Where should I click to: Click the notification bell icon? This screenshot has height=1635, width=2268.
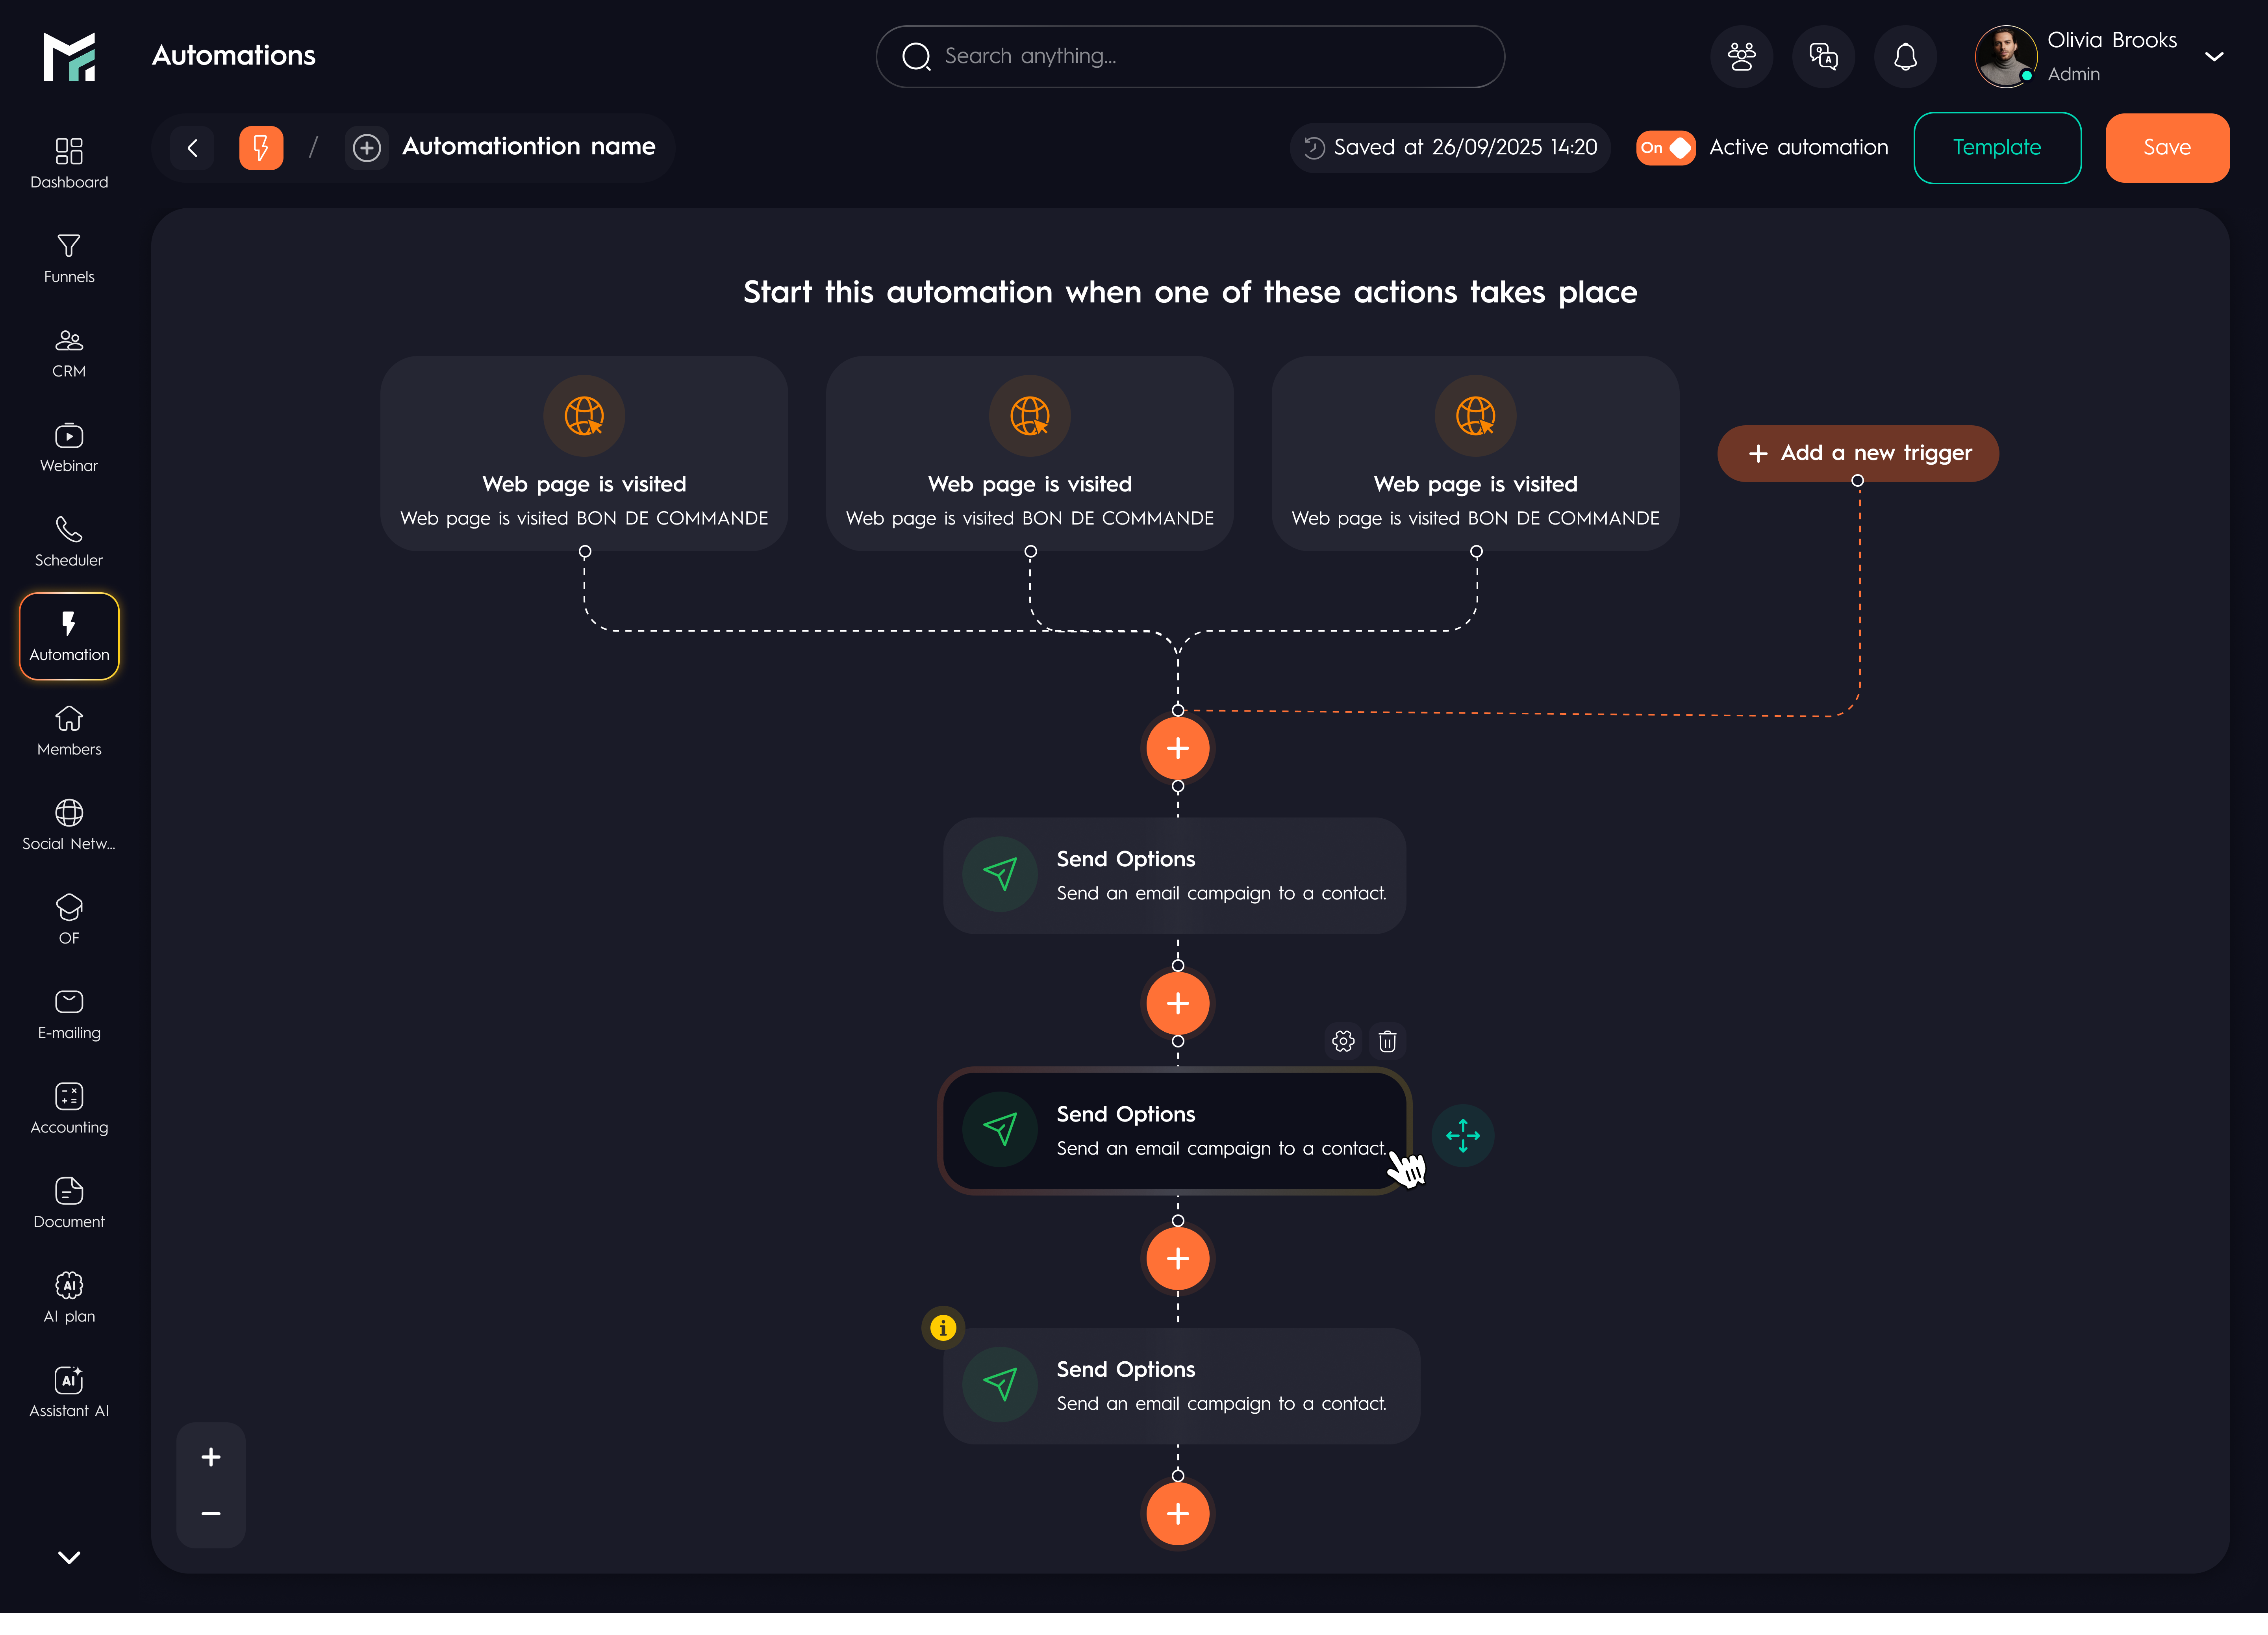click(x=1905, y=57)
